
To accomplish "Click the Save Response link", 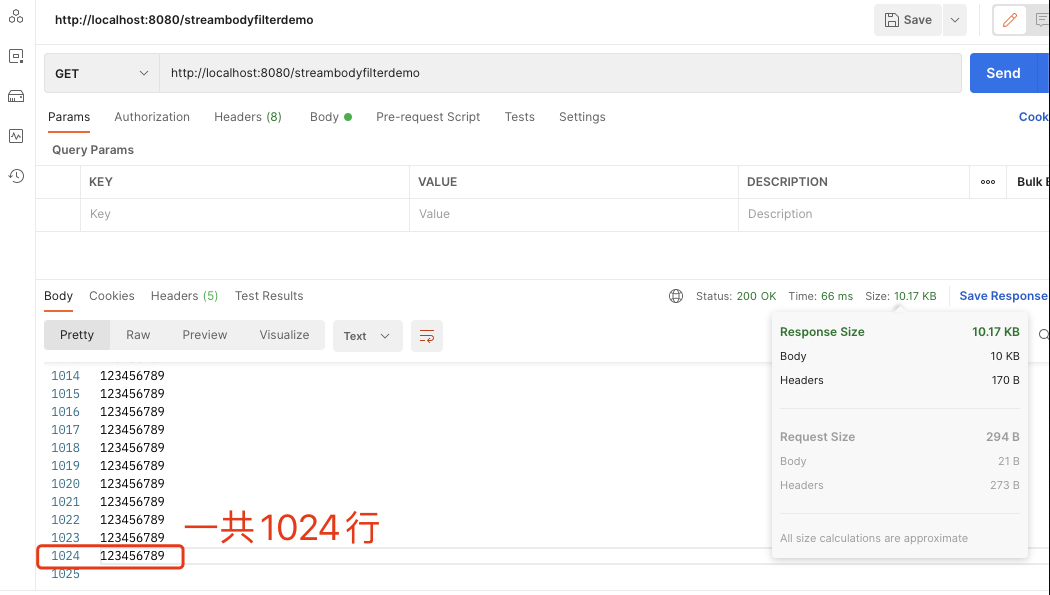I will pyautogui.click(x=1003, y=296).
